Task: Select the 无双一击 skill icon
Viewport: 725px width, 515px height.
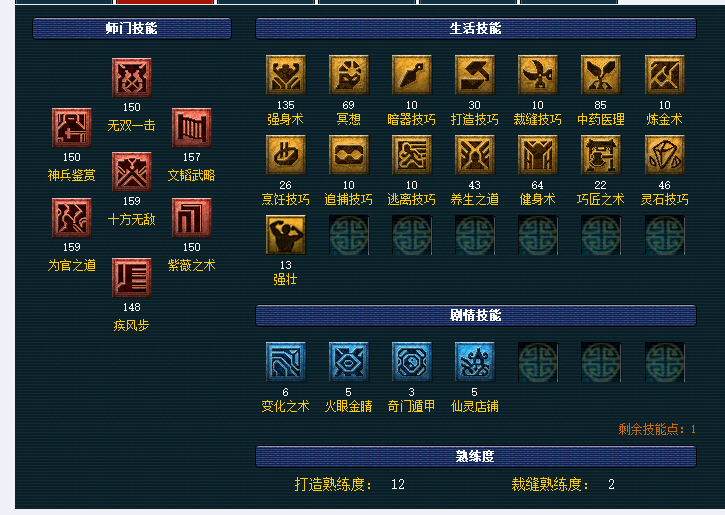Action: coord(132,78)
